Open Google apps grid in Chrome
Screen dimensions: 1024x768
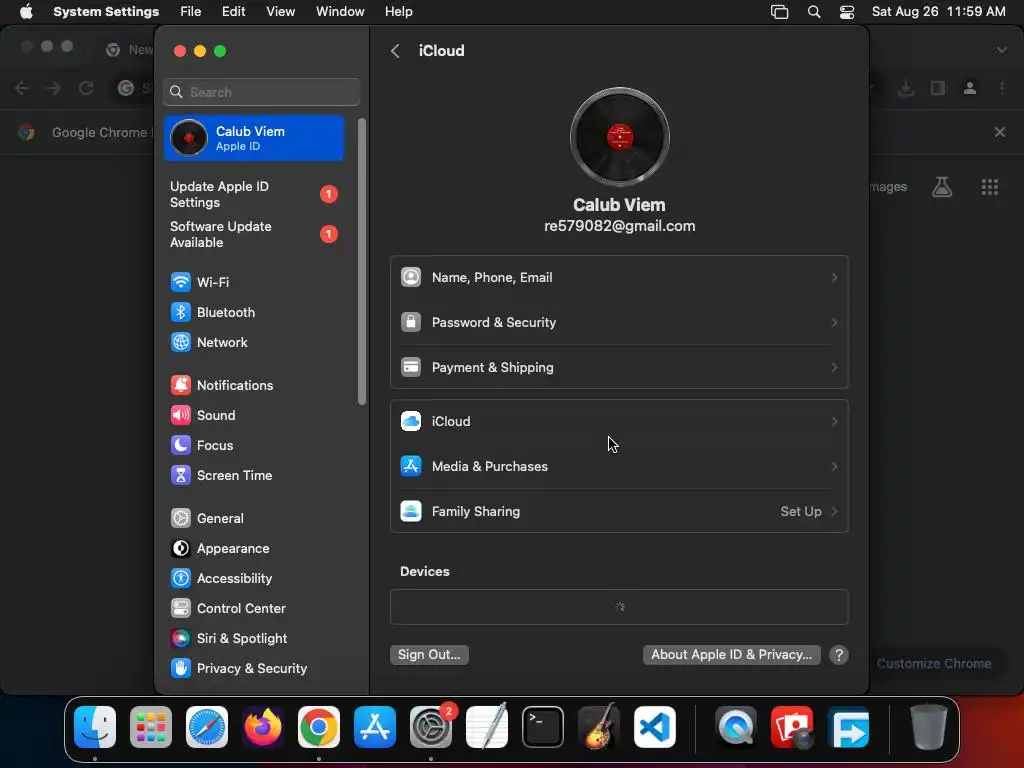[989, 187]
